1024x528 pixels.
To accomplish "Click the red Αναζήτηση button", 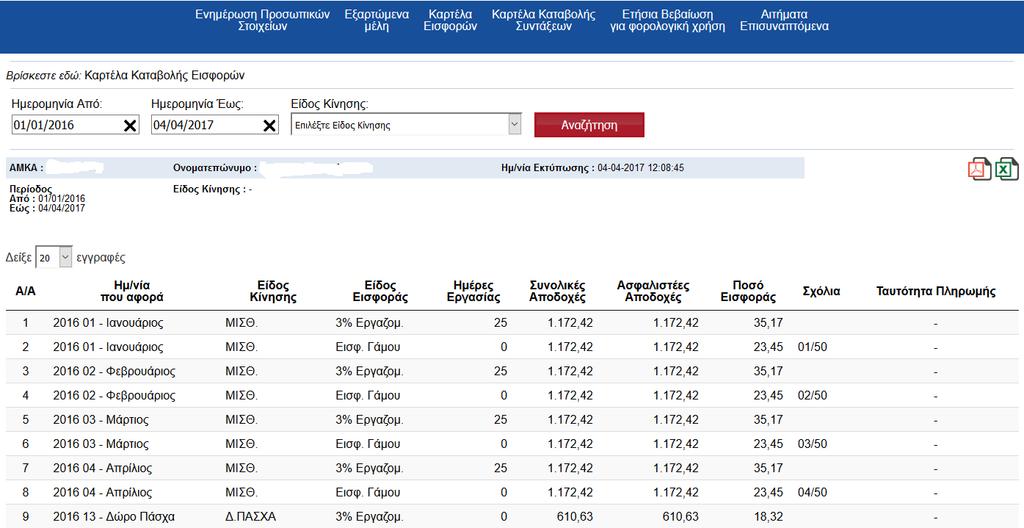I will (589, 125).
